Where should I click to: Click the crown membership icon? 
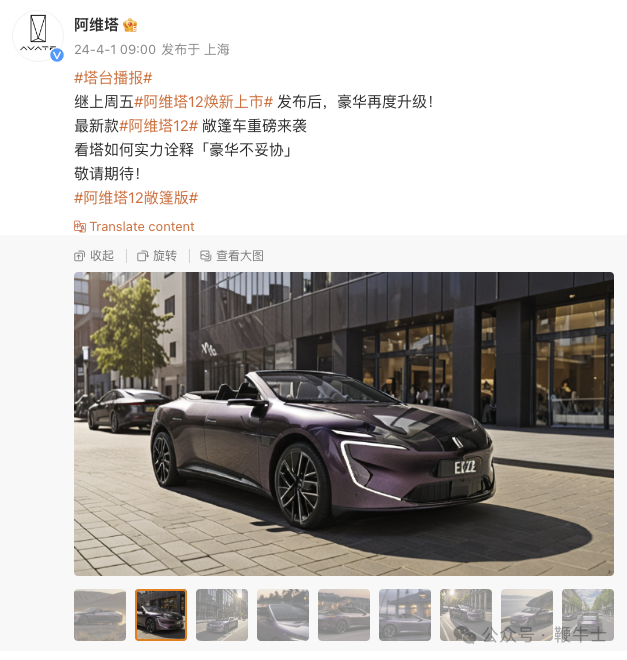130,25
